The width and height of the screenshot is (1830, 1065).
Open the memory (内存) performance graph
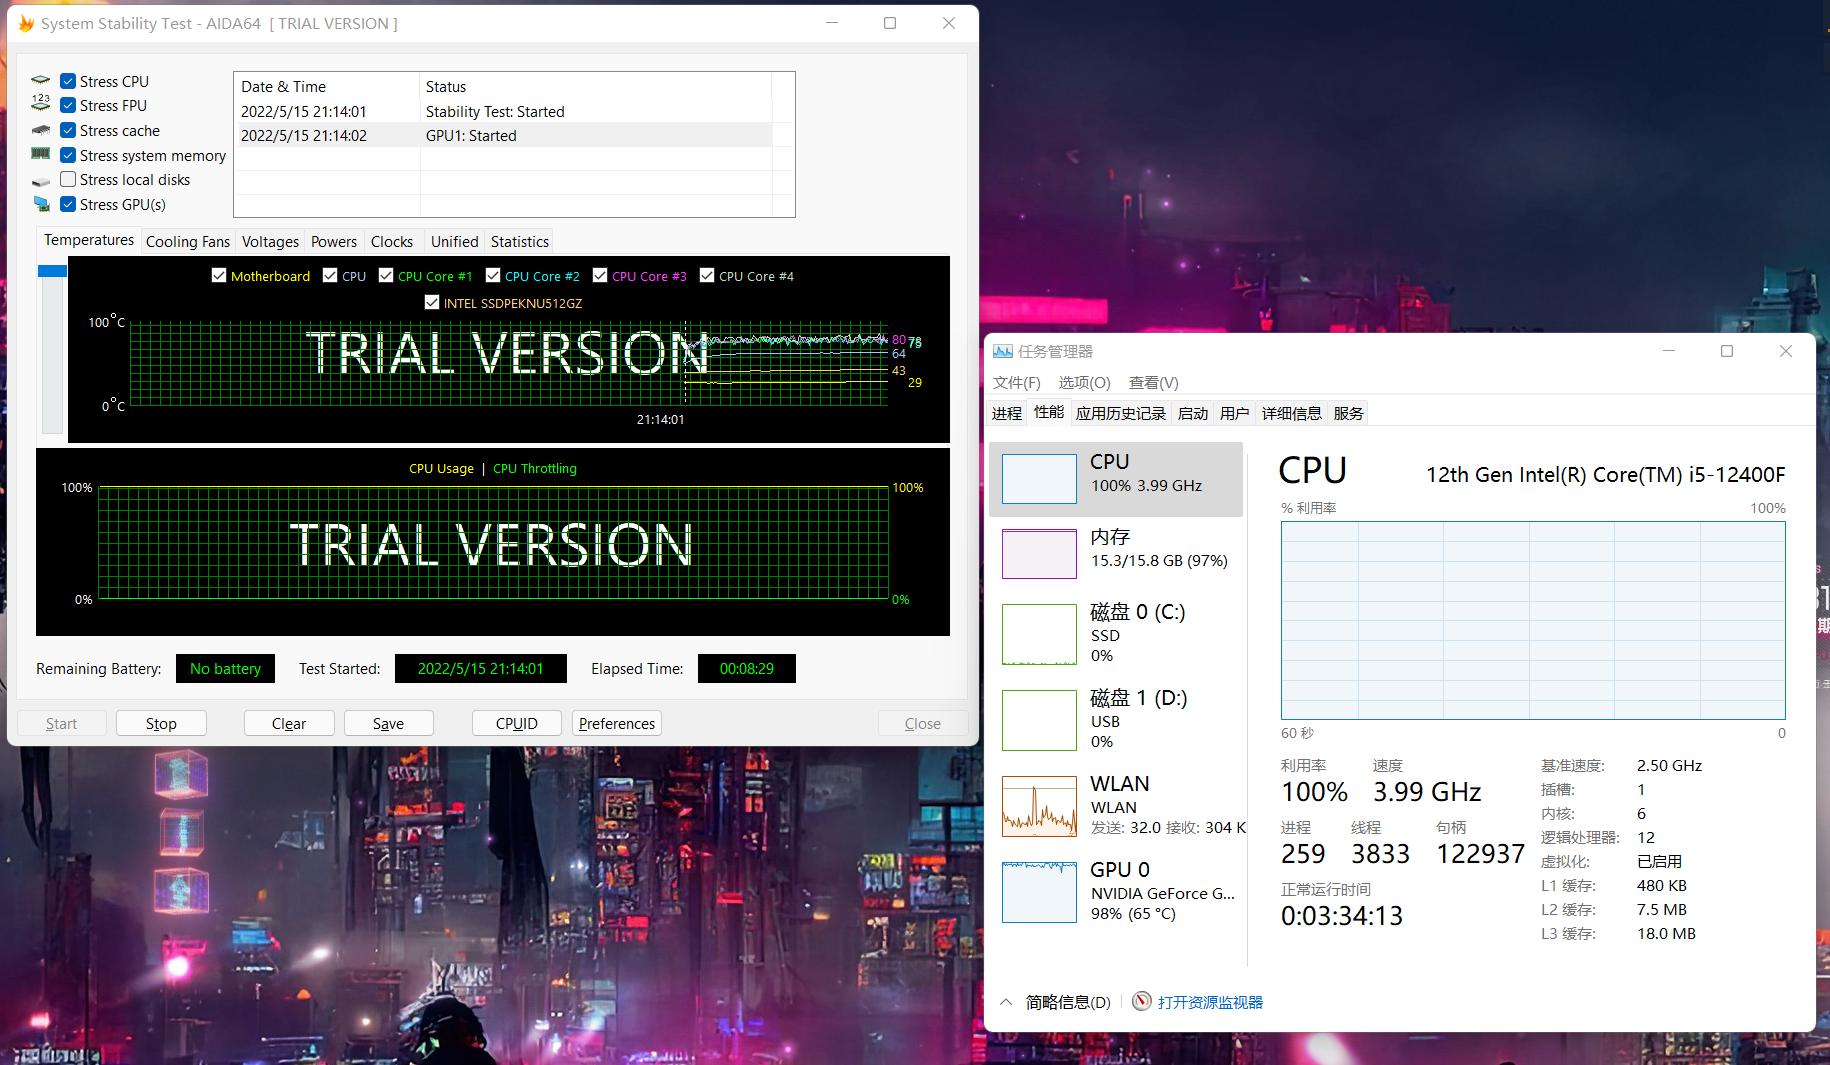pos(1039,554)
